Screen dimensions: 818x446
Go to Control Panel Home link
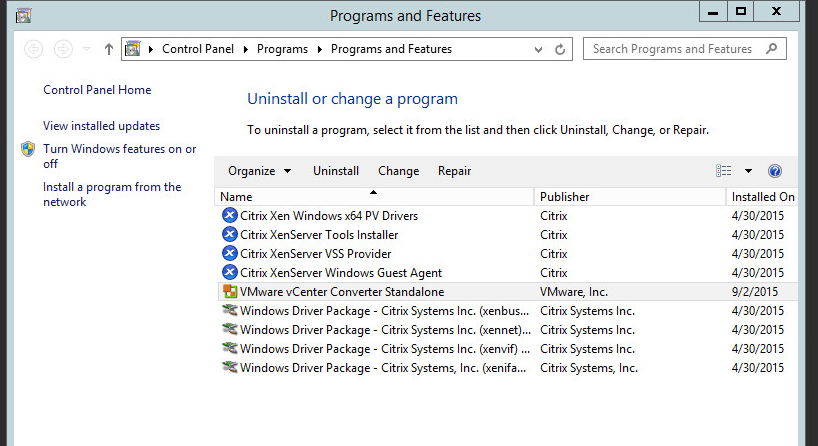97,90
